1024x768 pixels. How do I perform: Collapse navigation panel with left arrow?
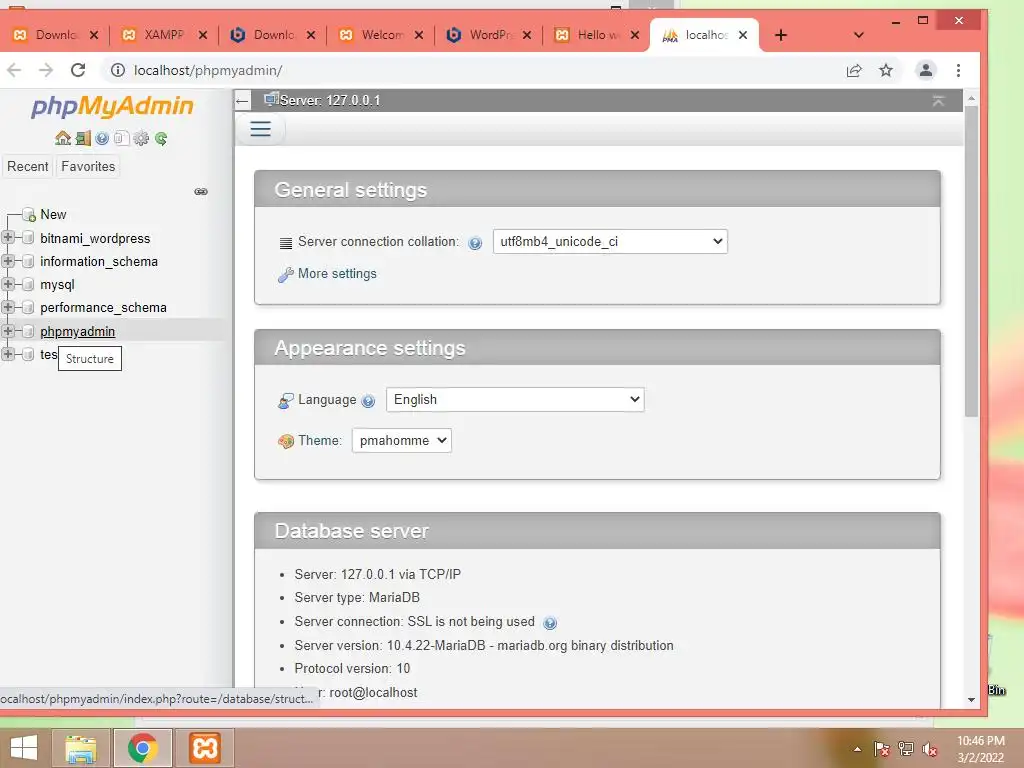(242, 101)
